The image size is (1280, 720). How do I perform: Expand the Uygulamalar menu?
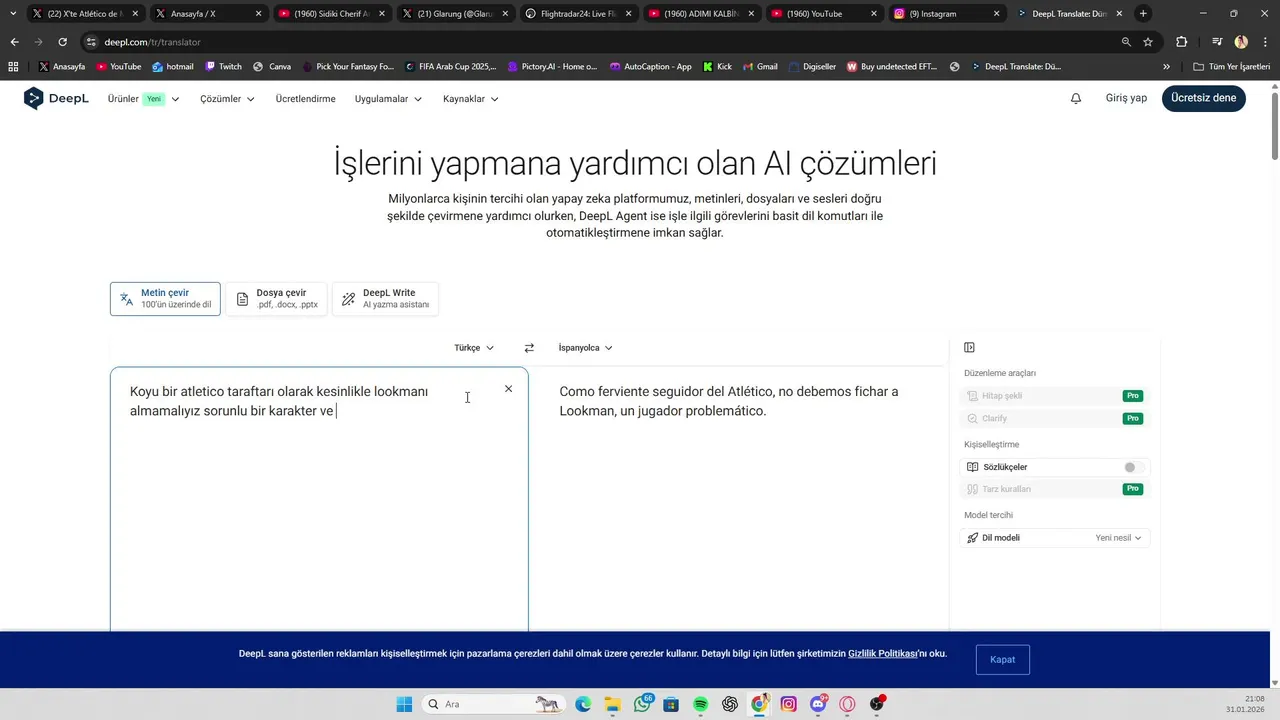point(388,99)
